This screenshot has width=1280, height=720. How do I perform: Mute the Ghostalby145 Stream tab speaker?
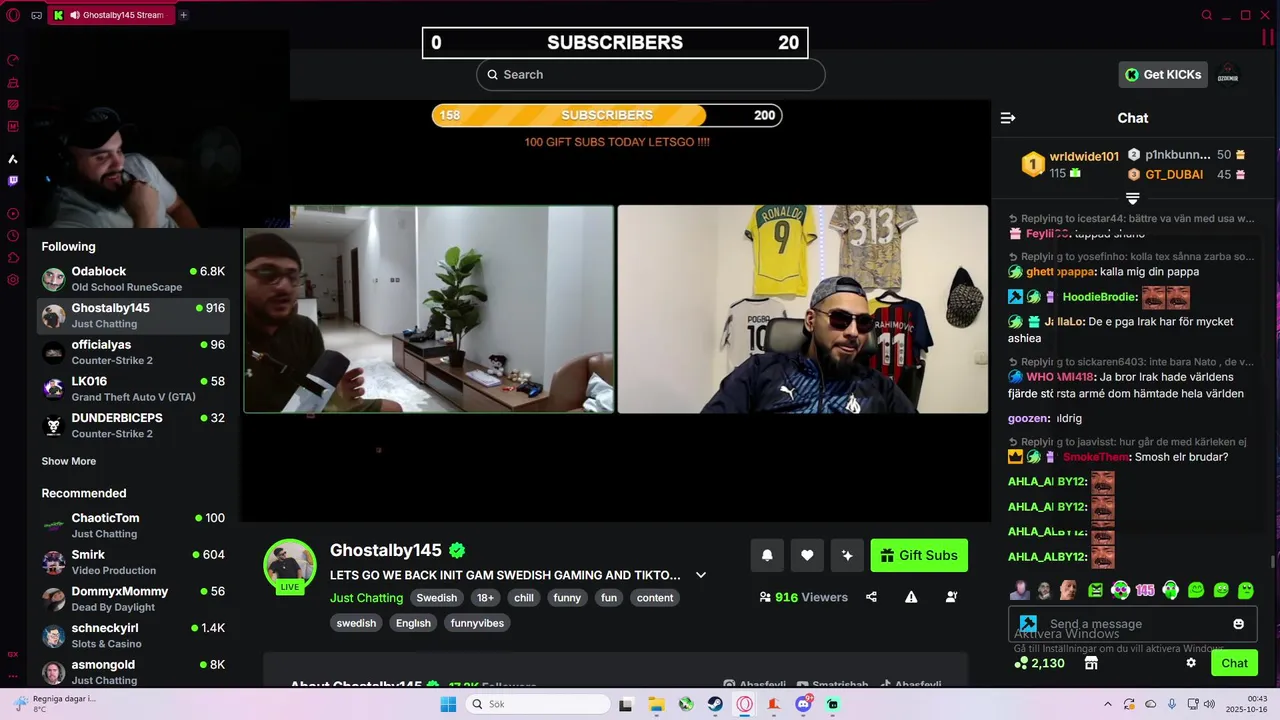tap(75, 15)
